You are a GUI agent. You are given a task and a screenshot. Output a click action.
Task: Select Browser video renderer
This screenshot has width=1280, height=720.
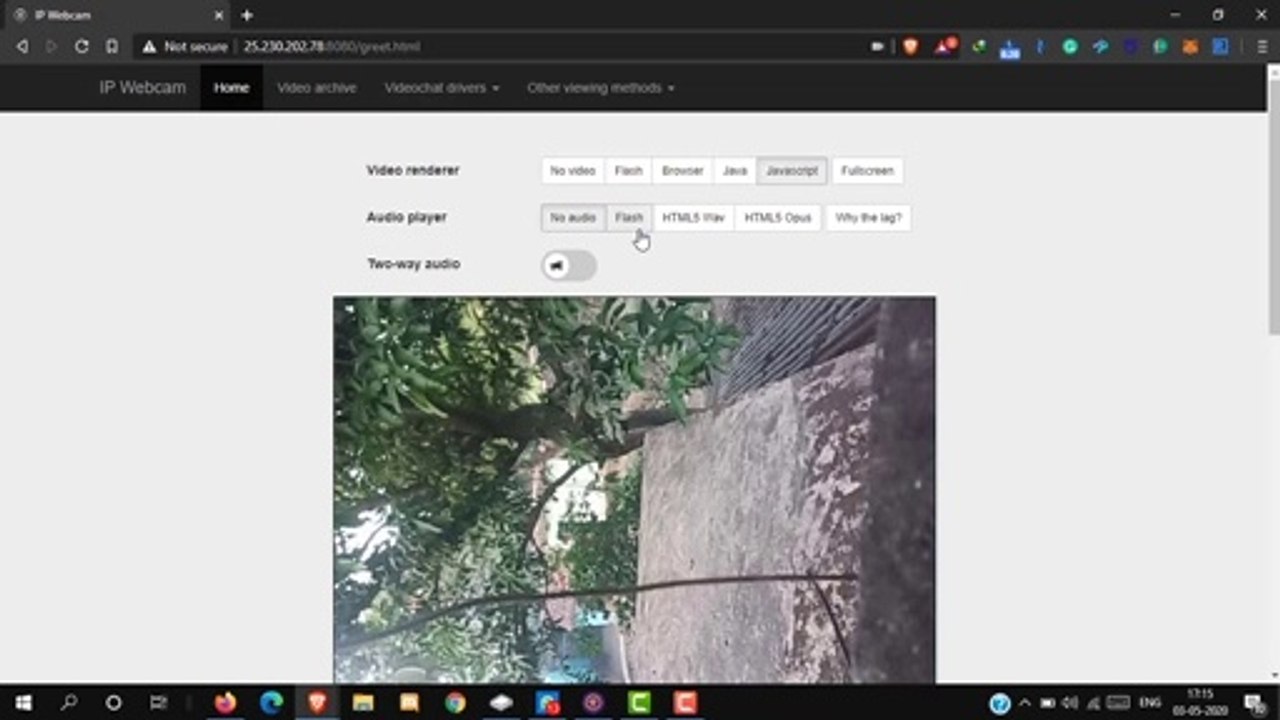pyautogui.click(x=683, y=171)
